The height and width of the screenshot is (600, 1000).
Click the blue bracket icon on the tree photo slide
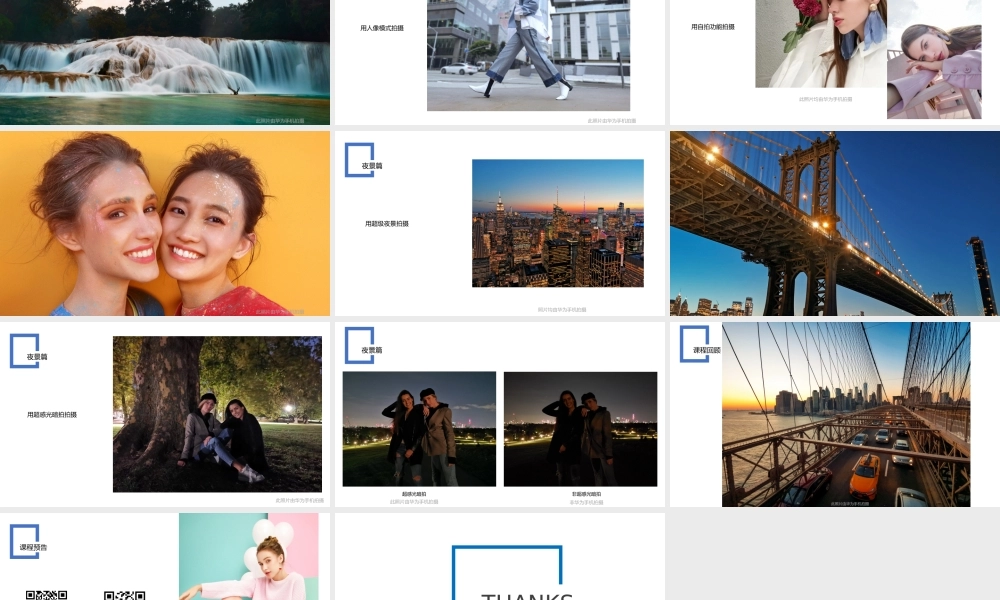pos(25,351)
